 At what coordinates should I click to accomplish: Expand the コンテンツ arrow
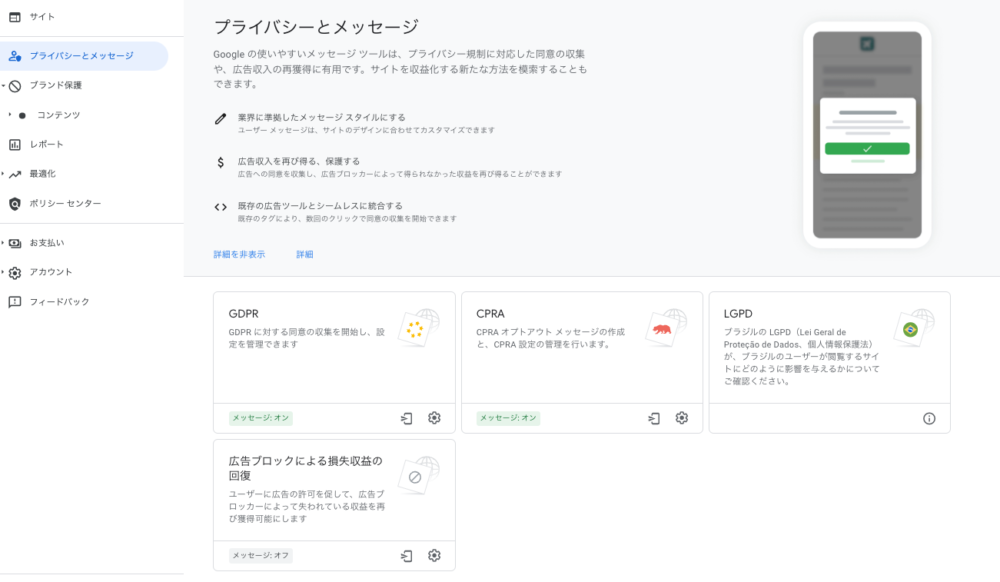(x=10, y=115)
